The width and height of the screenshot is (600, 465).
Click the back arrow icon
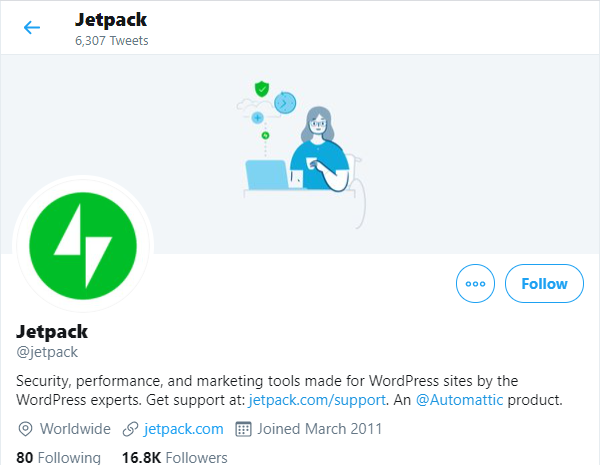coord(32,27)
